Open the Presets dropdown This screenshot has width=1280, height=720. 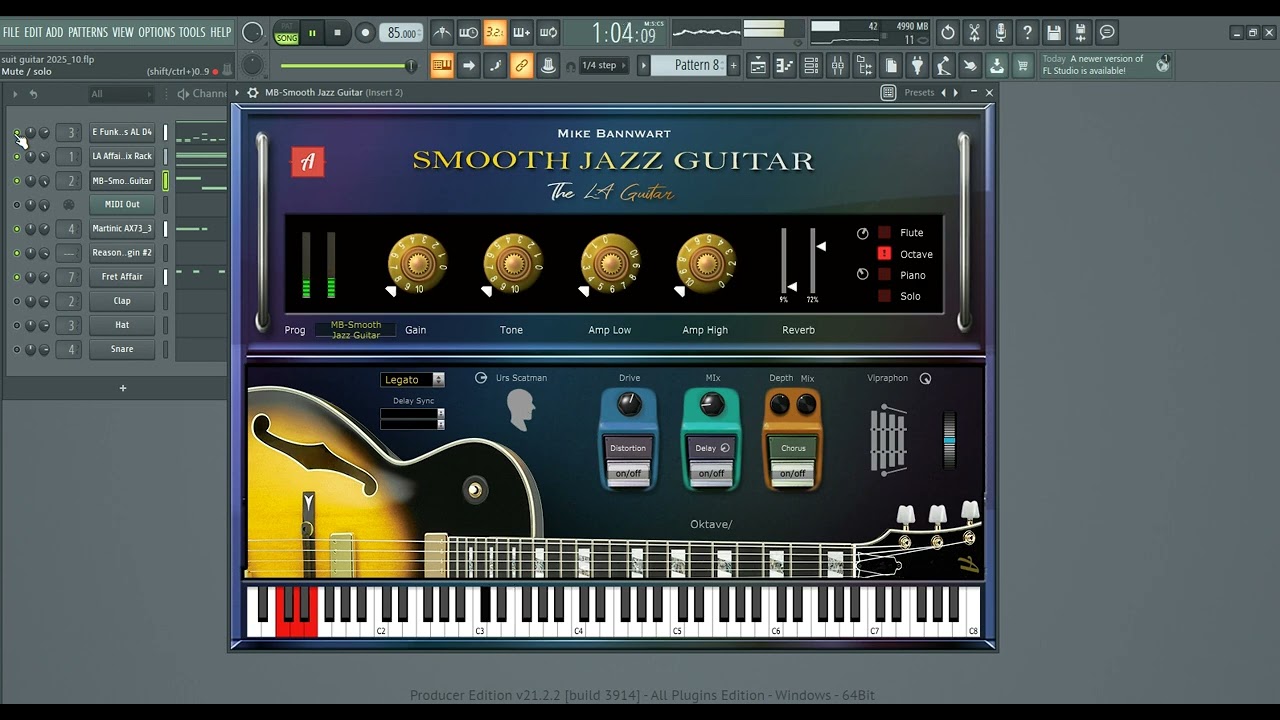pyautogui.click(x=919, y=93)
